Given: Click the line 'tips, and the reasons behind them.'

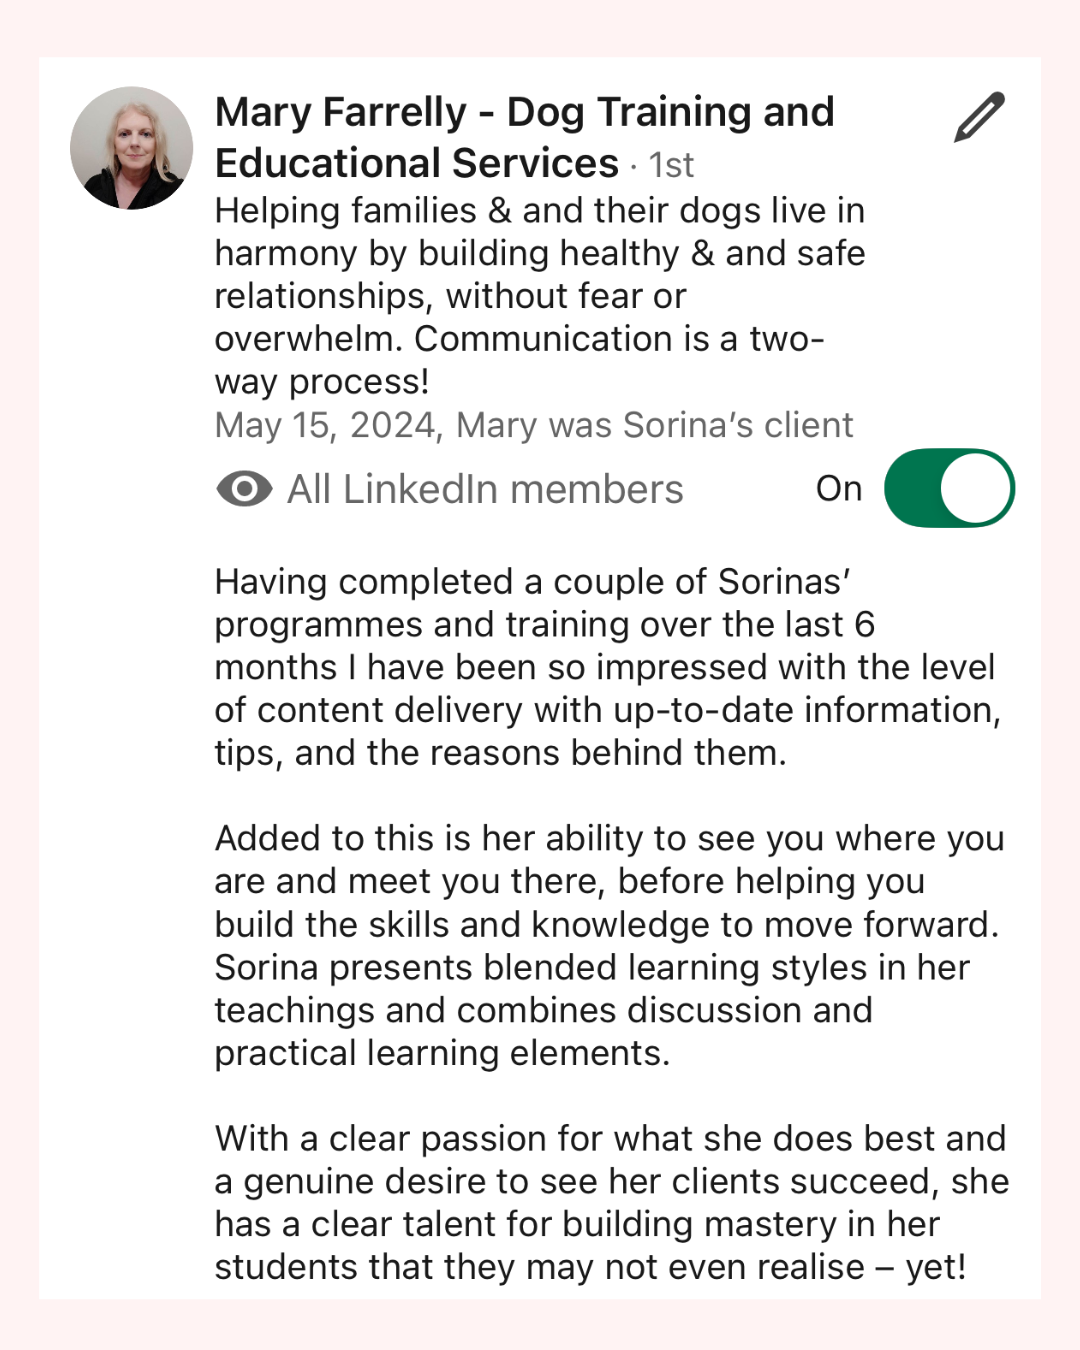Looking at the screenshot, I should tap(500, 752).
